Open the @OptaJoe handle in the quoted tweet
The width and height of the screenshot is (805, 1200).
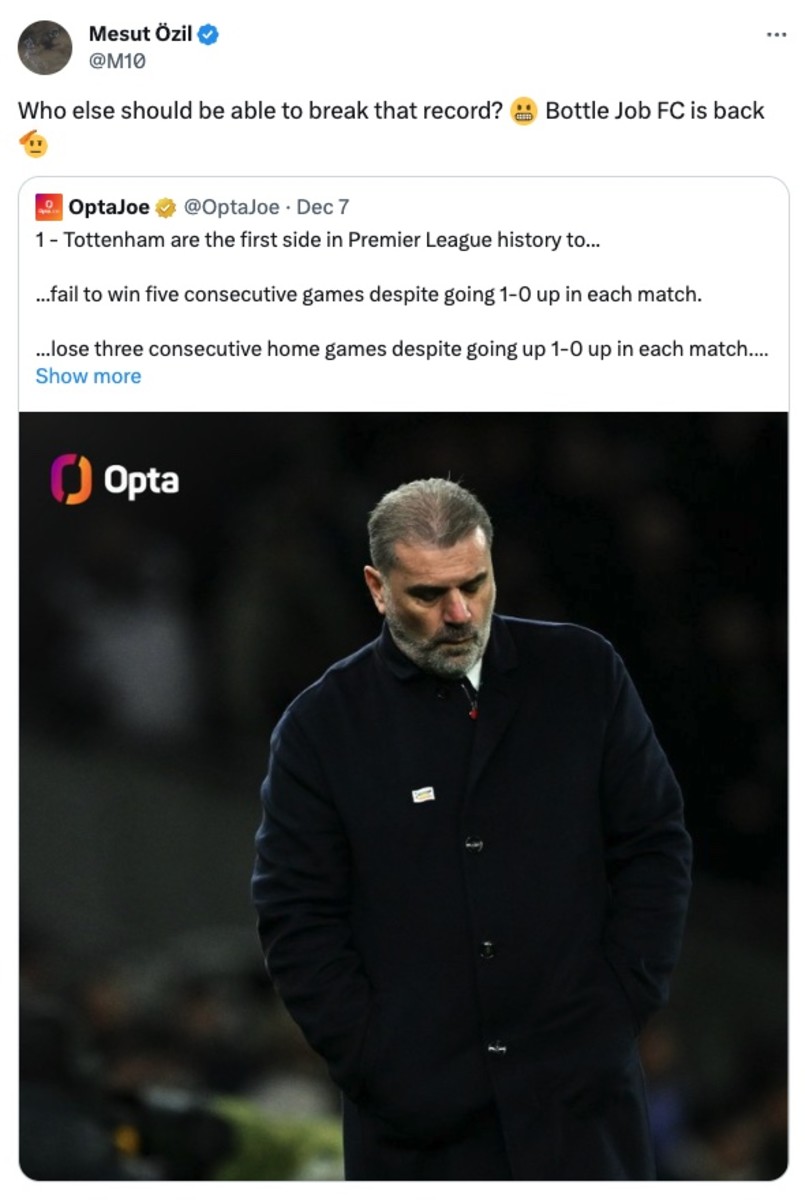pos(232,207)
